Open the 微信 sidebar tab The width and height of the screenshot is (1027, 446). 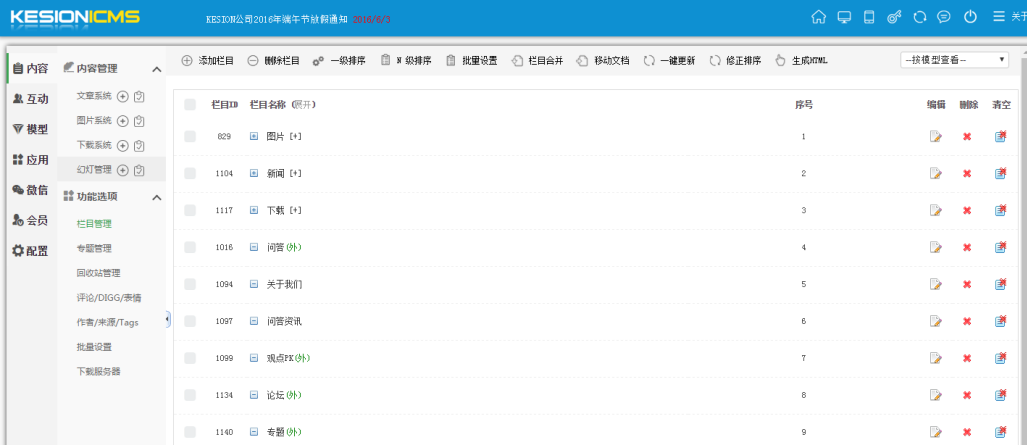click(30, 190)
